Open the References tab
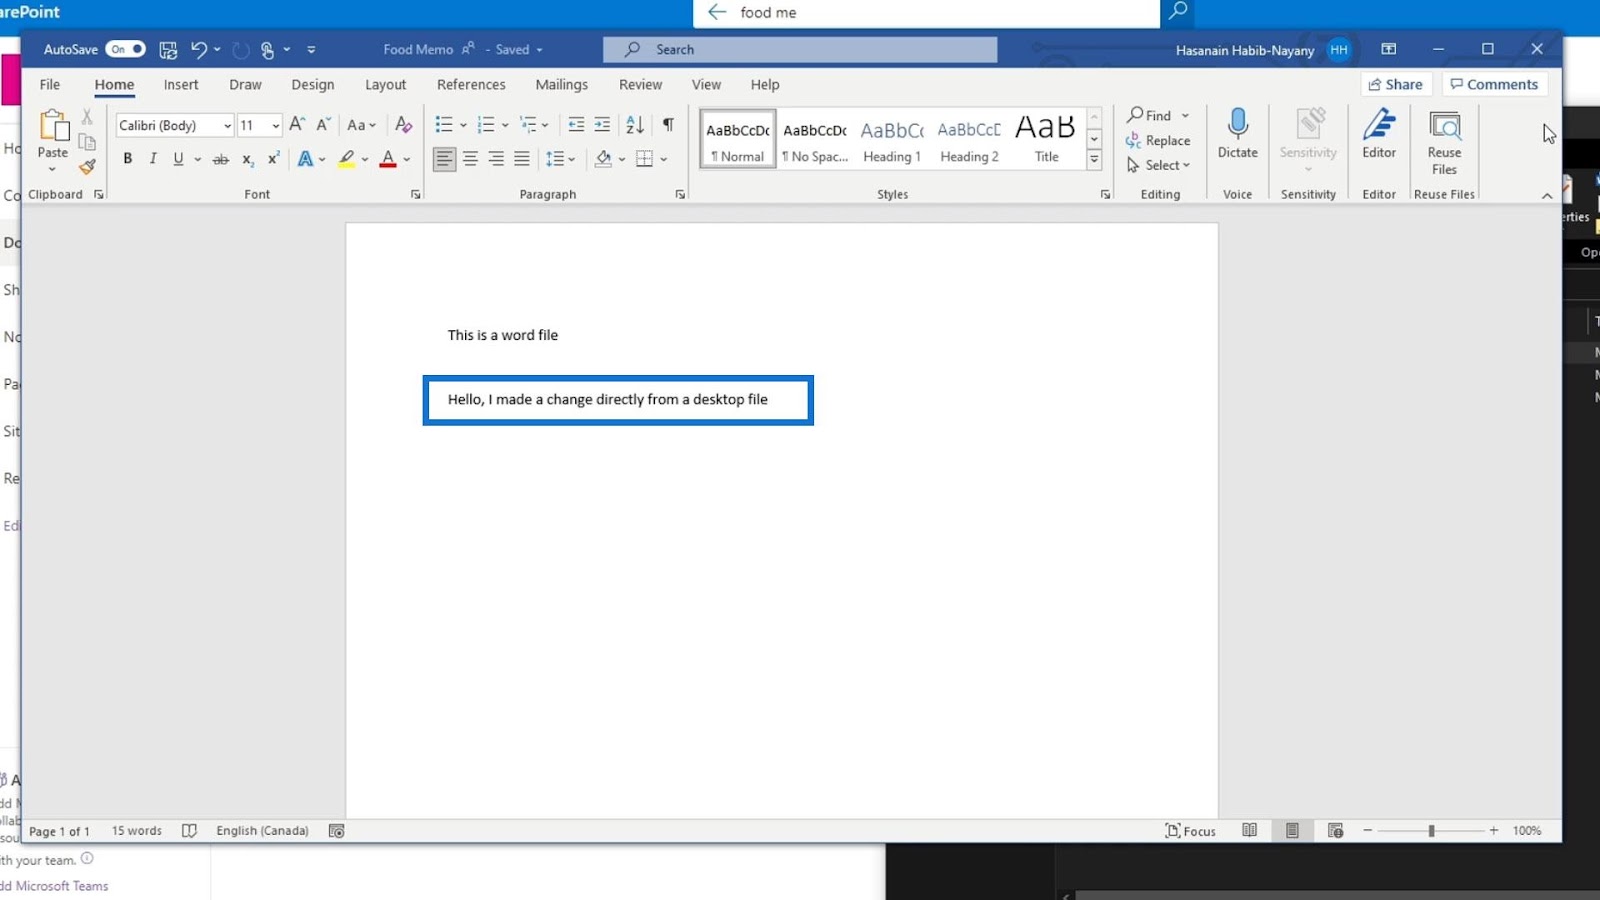 tap(471, 85)
